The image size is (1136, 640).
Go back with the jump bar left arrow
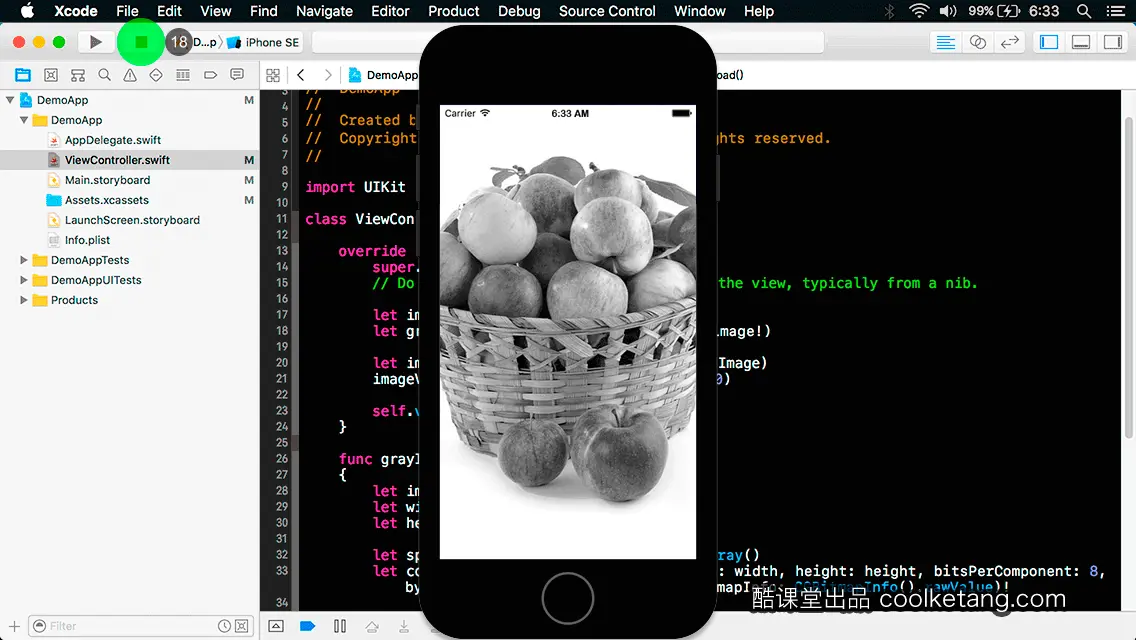(x=301, y=75)
